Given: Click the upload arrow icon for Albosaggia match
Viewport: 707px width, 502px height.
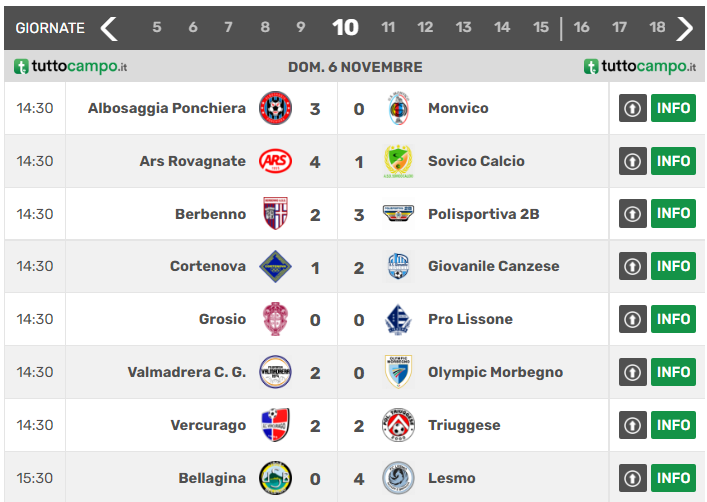Looking at the screenshot, I should [633, 108].
